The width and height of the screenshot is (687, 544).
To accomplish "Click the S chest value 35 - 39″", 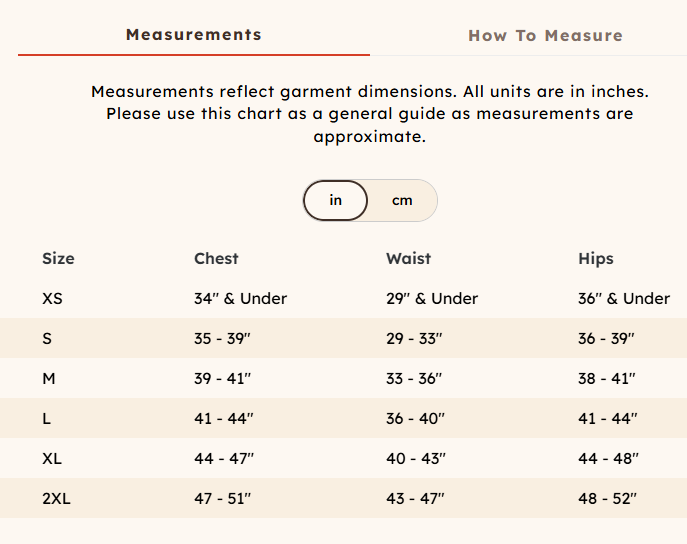I will pyautogui.click(x=222, y=339).
